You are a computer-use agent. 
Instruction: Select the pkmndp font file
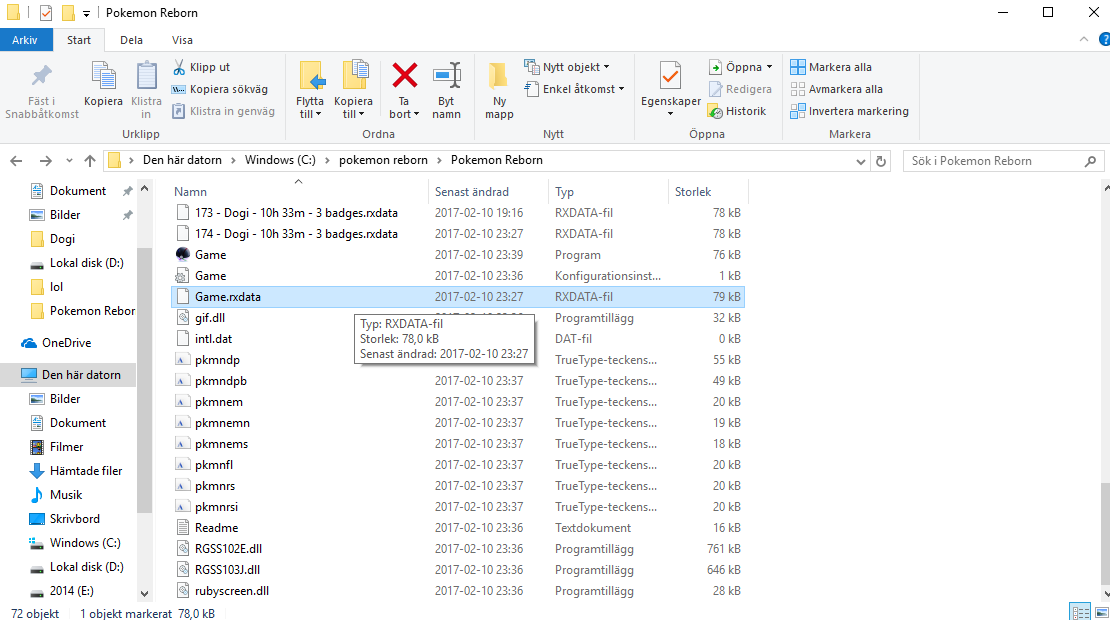coord(458,360)
